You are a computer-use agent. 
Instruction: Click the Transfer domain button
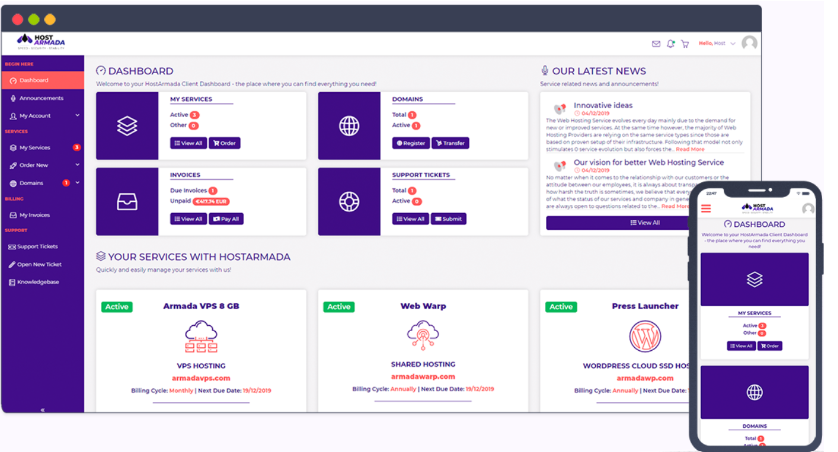point(450,143)
